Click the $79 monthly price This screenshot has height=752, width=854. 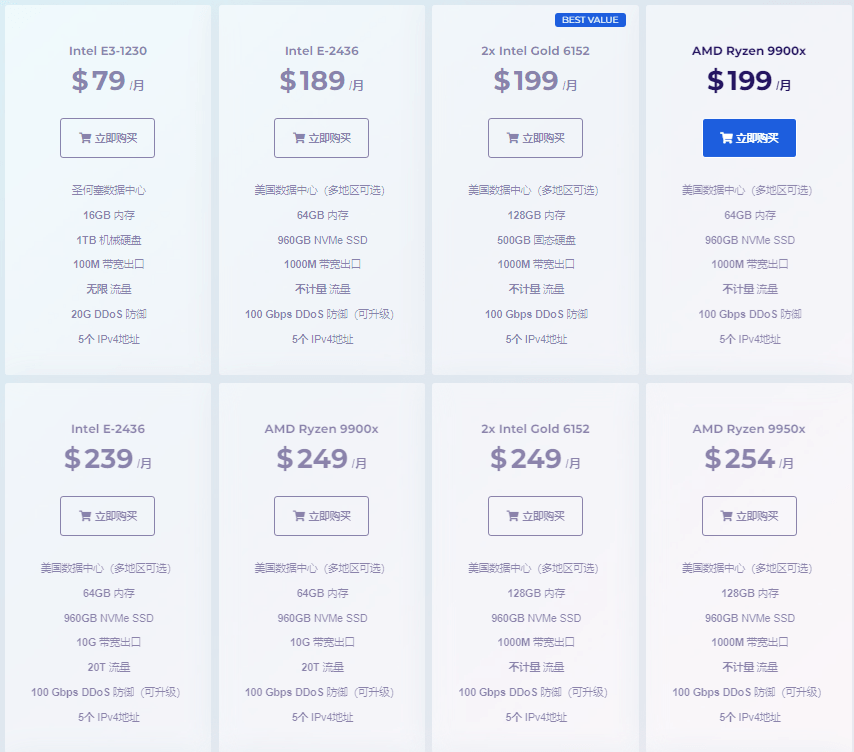coord(108,81)
